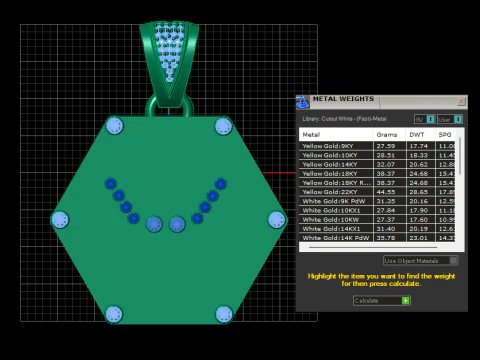Select the Yellow Gold:18KY R... row

click(377, 183)
